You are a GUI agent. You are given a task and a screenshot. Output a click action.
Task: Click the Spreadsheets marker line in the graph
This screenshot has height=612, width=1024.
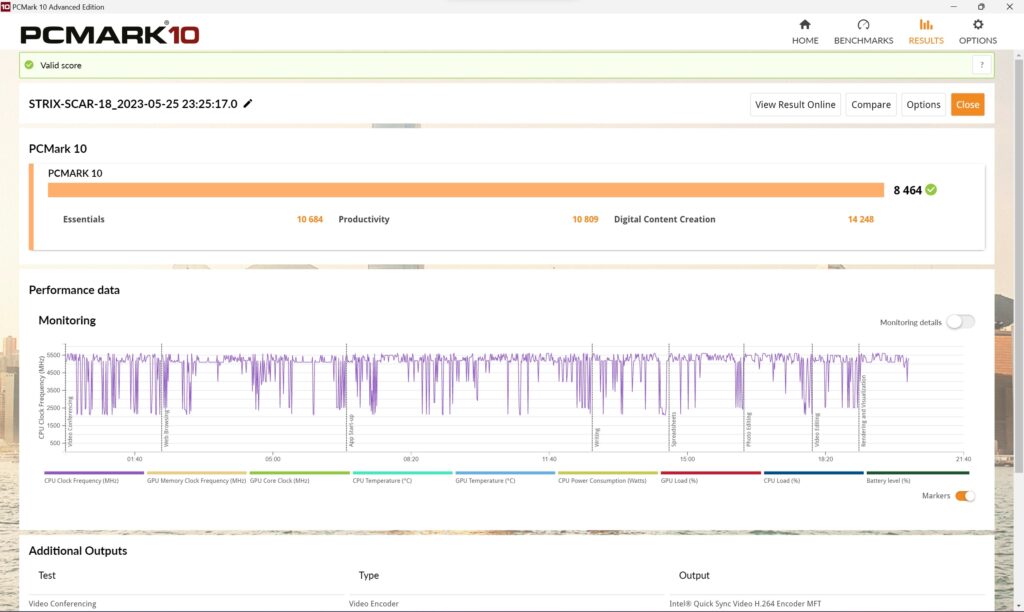tap(669, 400)
